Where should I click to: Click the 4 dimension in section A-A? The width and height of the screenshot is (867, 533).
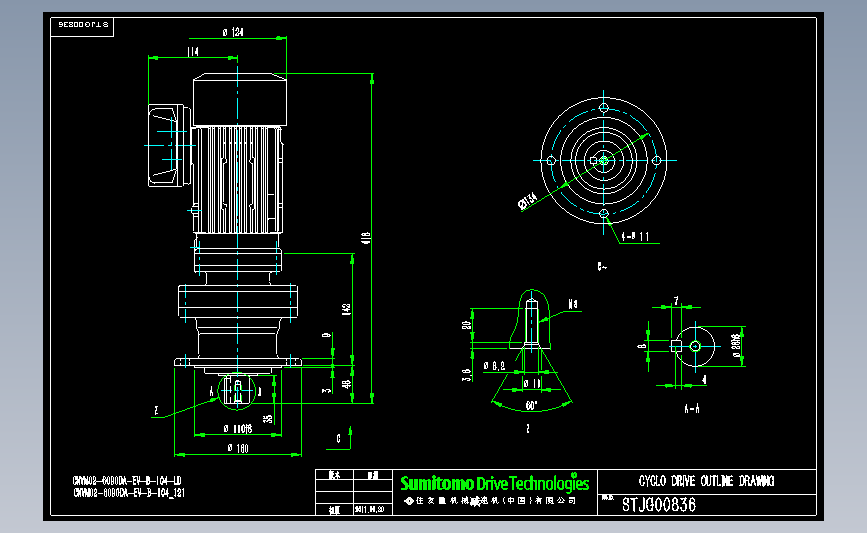pyautogui.click(x=704, y=380)
